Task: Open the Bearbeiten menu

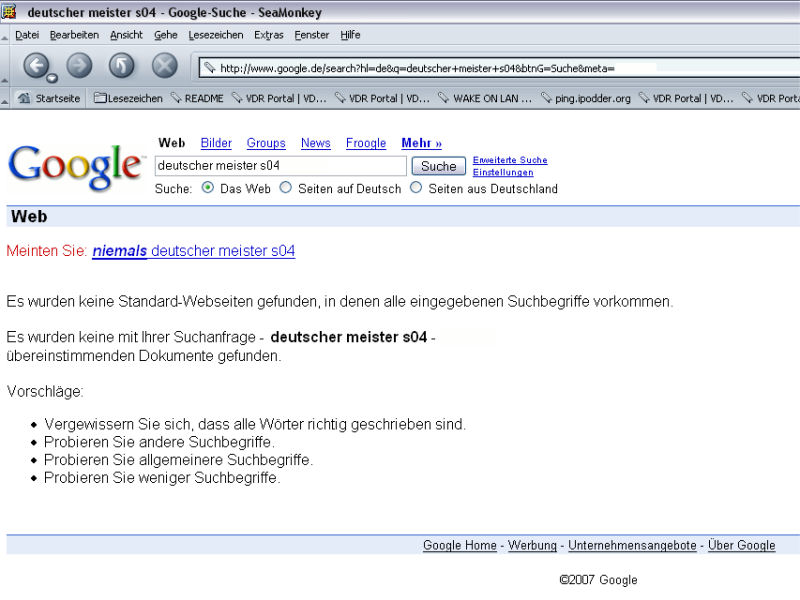Action: pyautogui.click(x=74, y=34)
